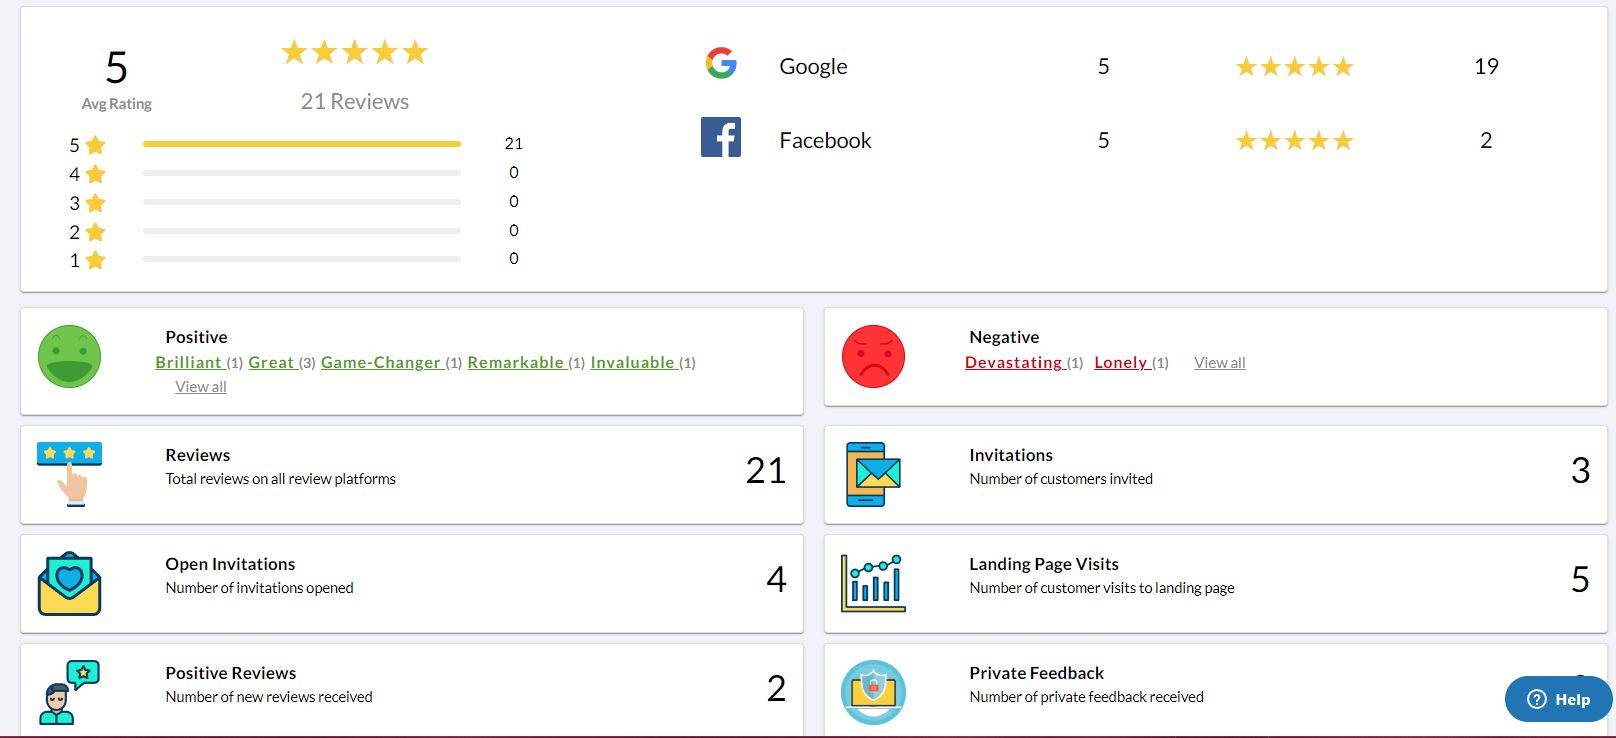Open the Devastating negative keyword link
Viewport: 1616px width, 738px height.
pos(1013,362)
